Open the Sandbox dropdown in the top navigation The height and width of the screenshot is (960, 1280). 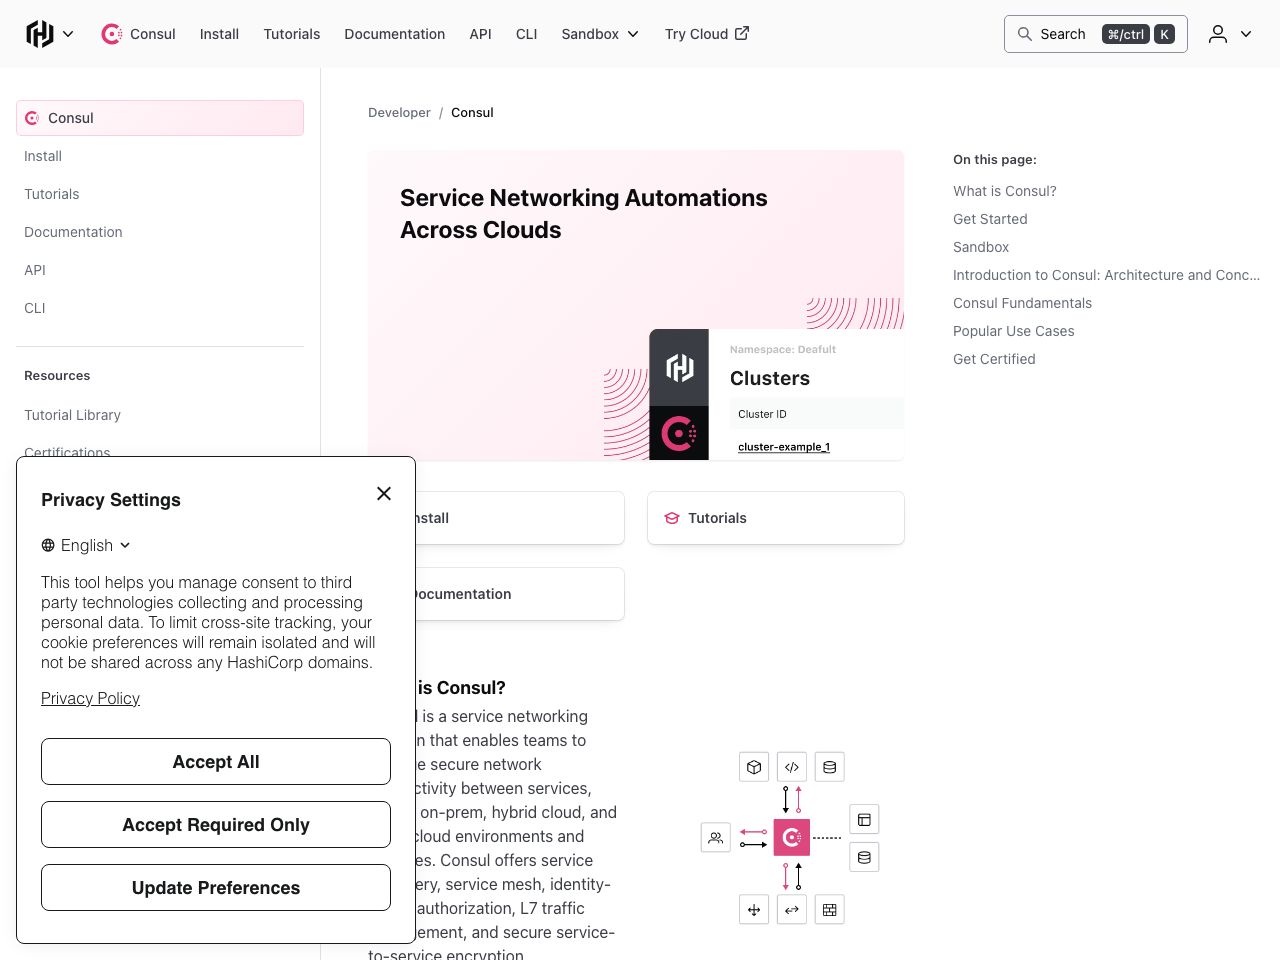(x=599, y=33)
